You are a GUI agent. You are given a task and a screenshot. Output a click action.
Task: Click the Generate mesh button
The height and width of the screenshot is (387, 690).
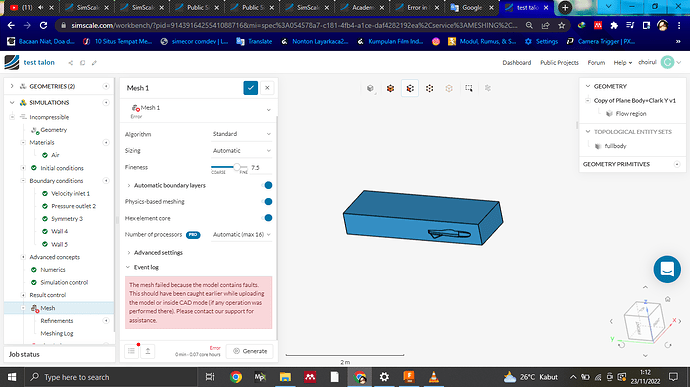(250, 351)
